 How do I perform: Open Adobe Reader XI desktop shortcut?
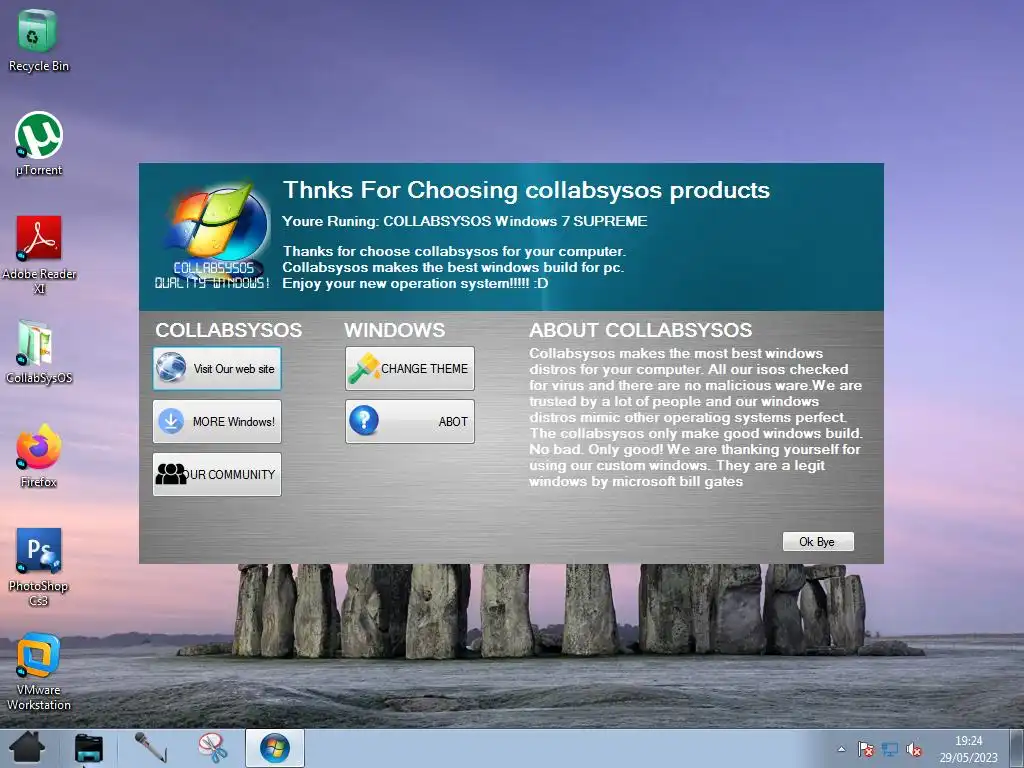coord(39,255)
